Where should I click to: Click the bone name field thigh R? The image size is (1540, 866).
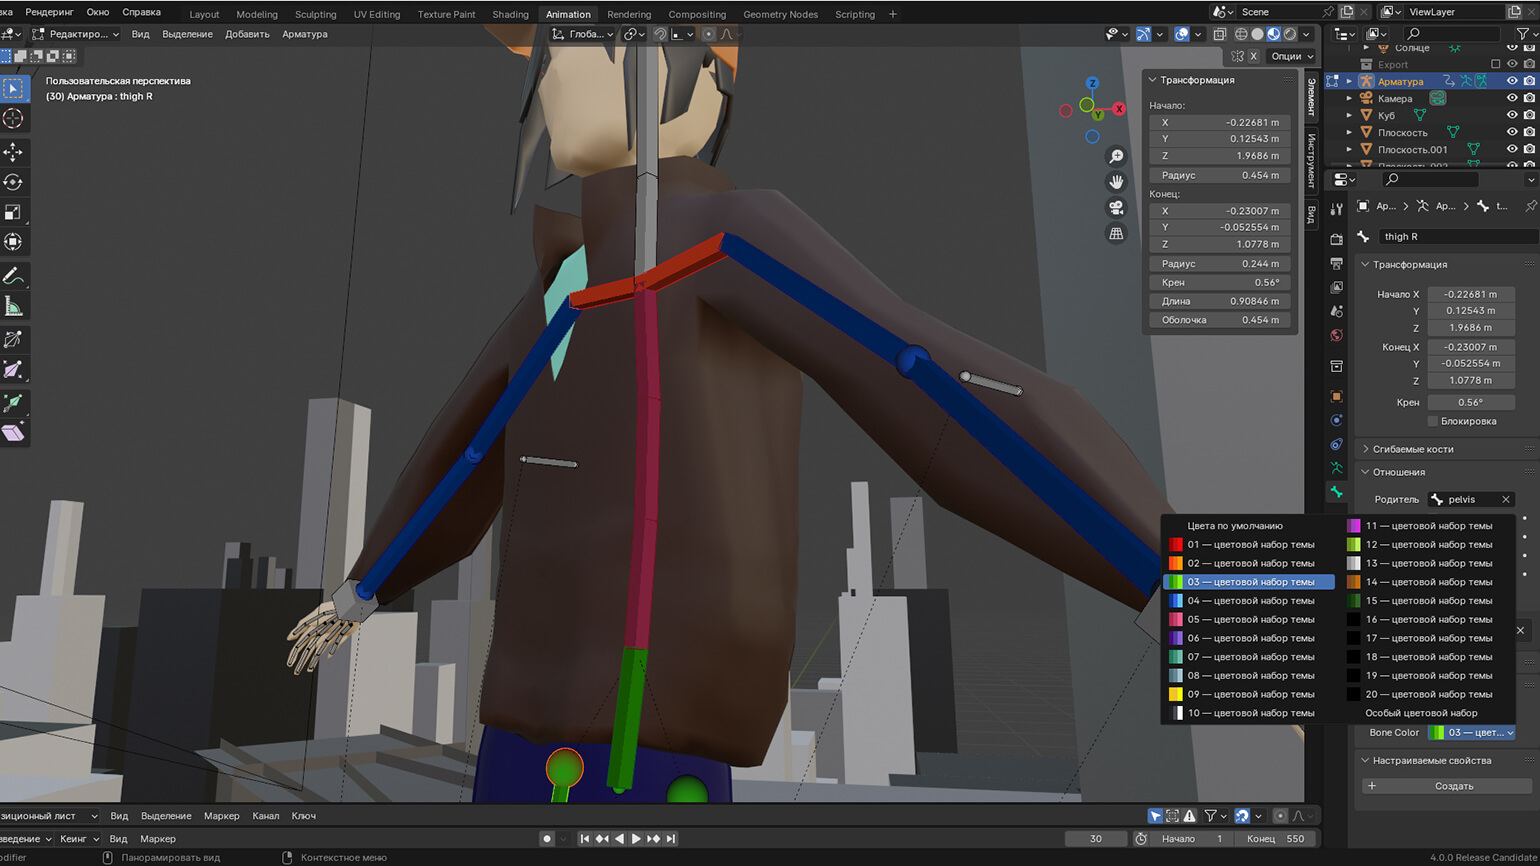1455,237
